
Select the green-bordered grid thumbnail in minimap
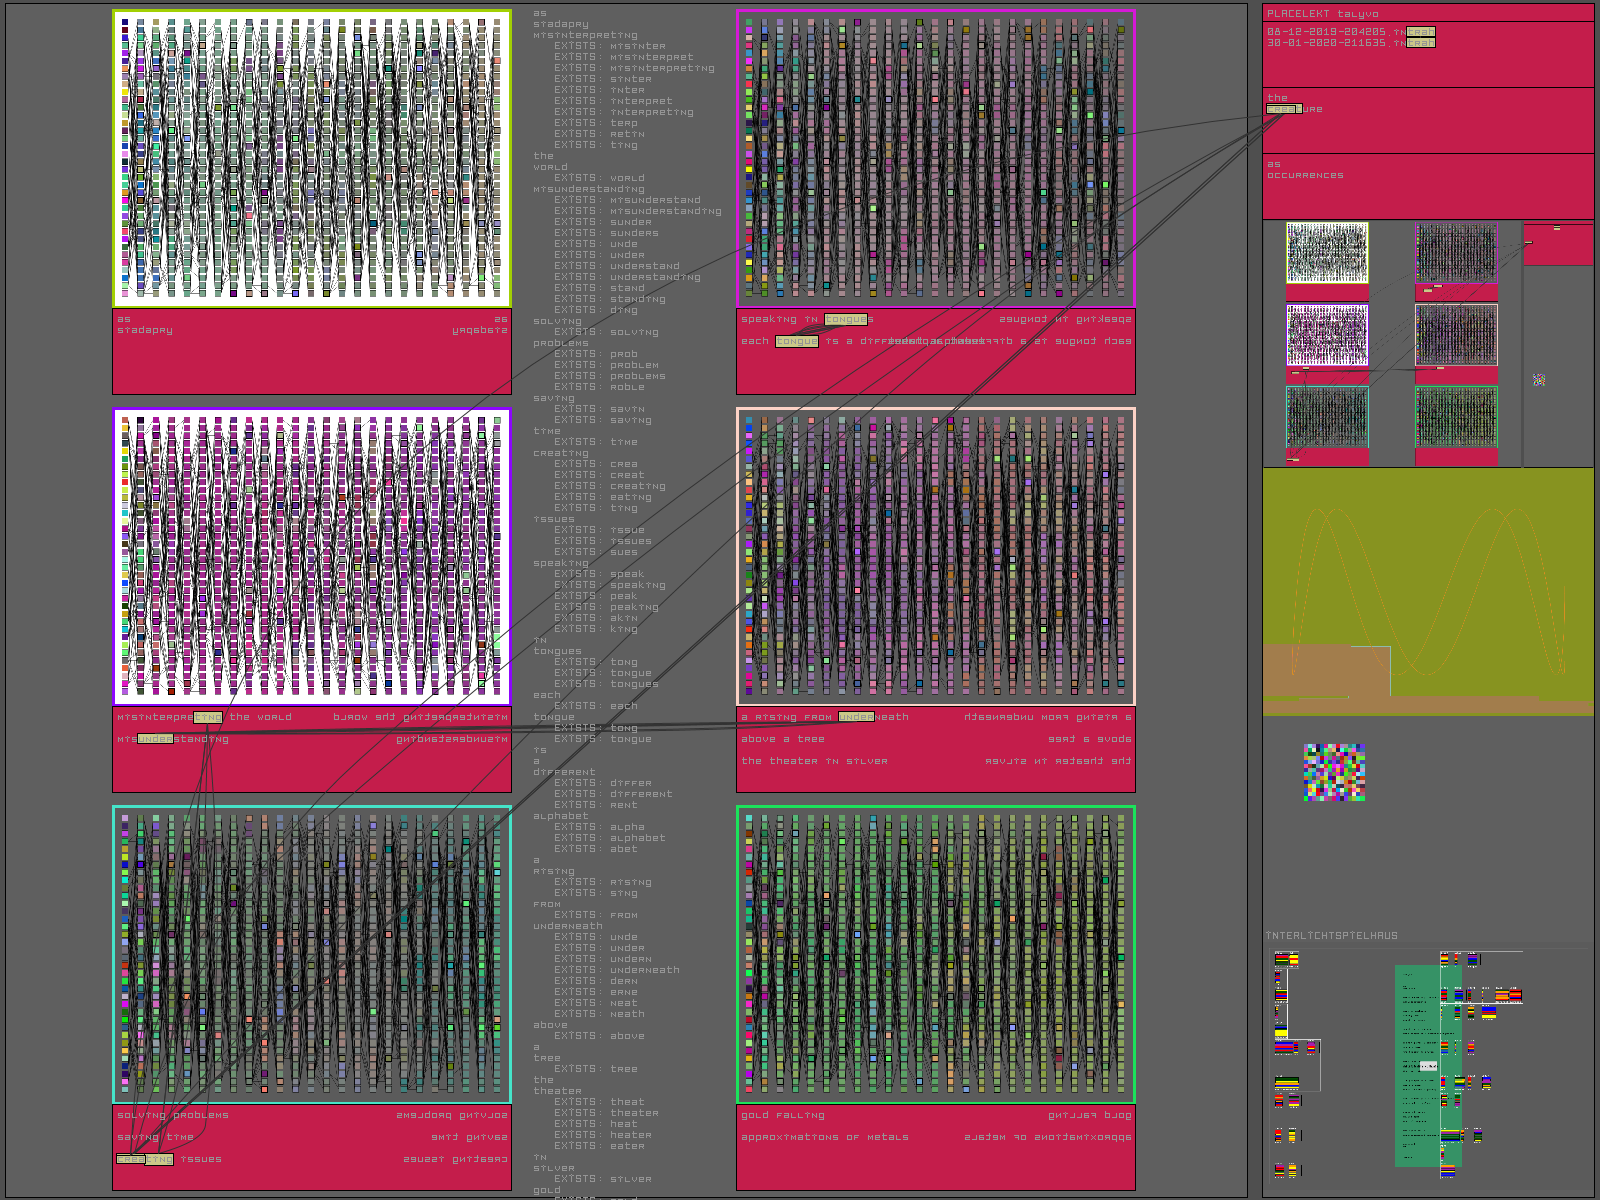tap(1456, 417)
